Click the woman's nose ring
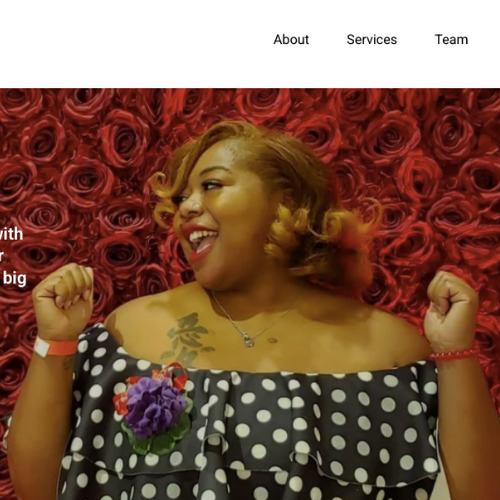 (195, 205)
